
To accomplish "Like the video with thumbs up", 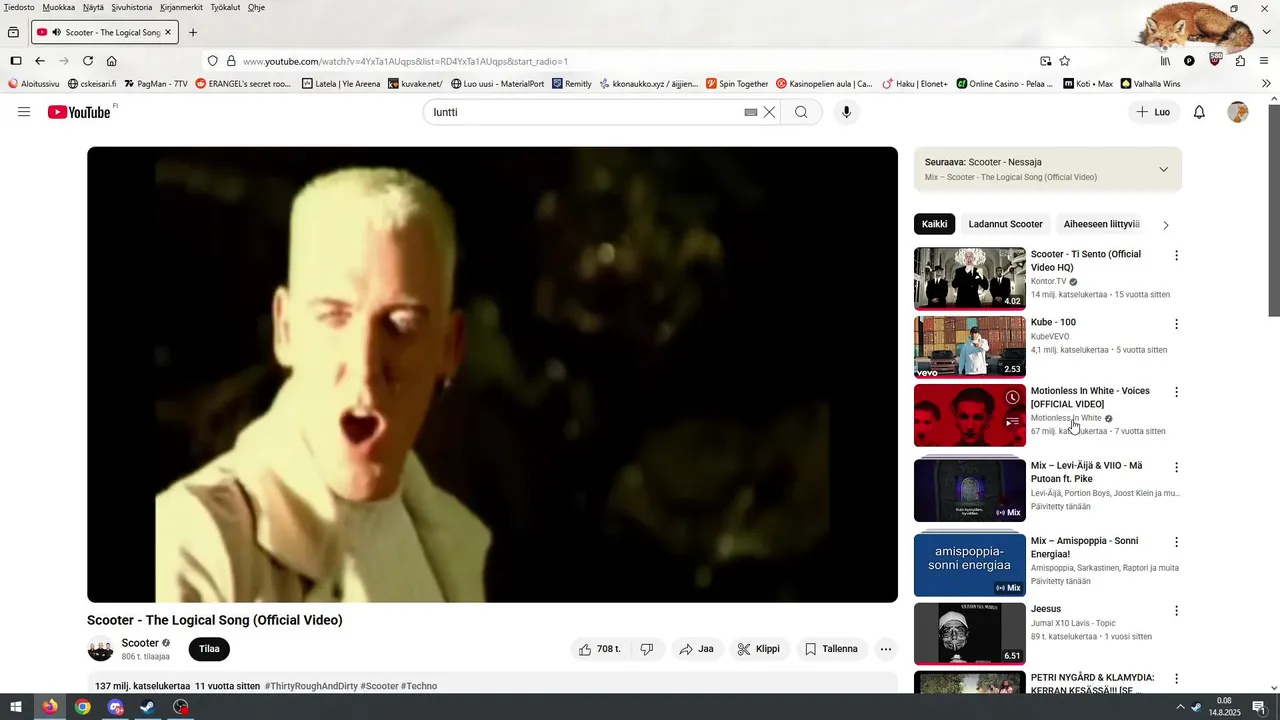I will pyautogui.click(x=599, y=649).
